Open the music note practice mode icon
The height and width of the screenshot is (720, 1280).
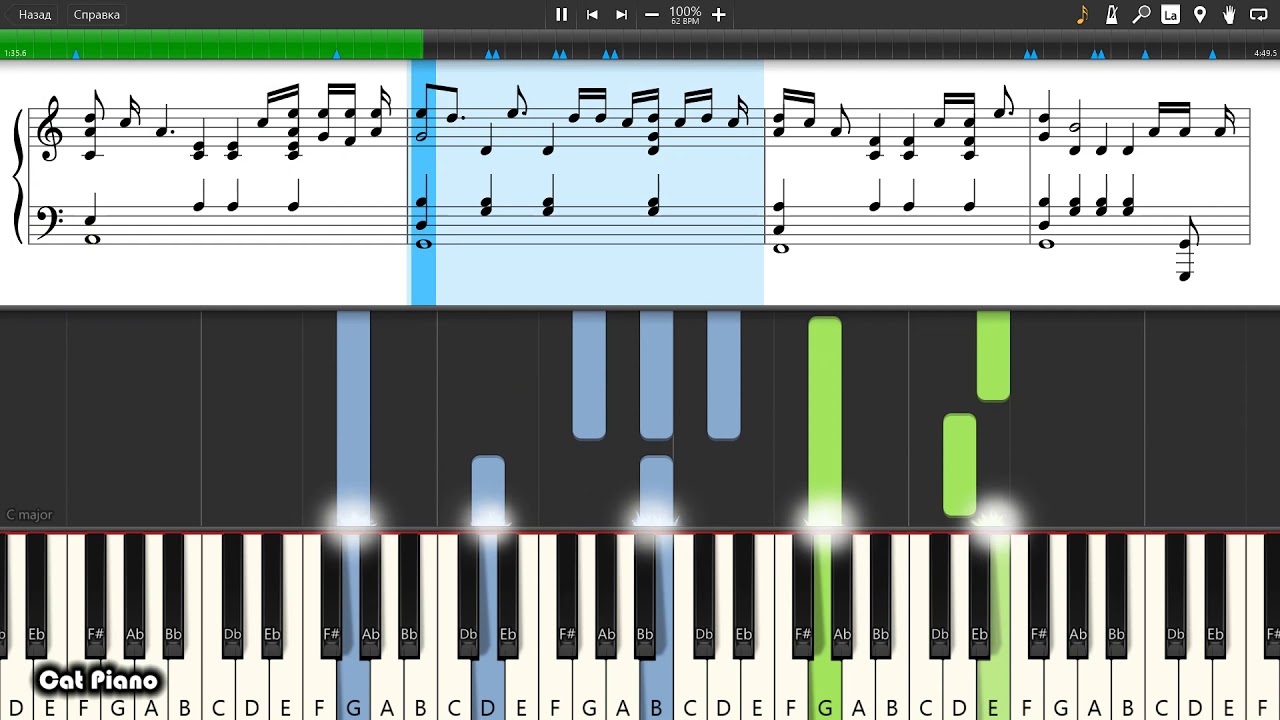[x=1082, y=14]
